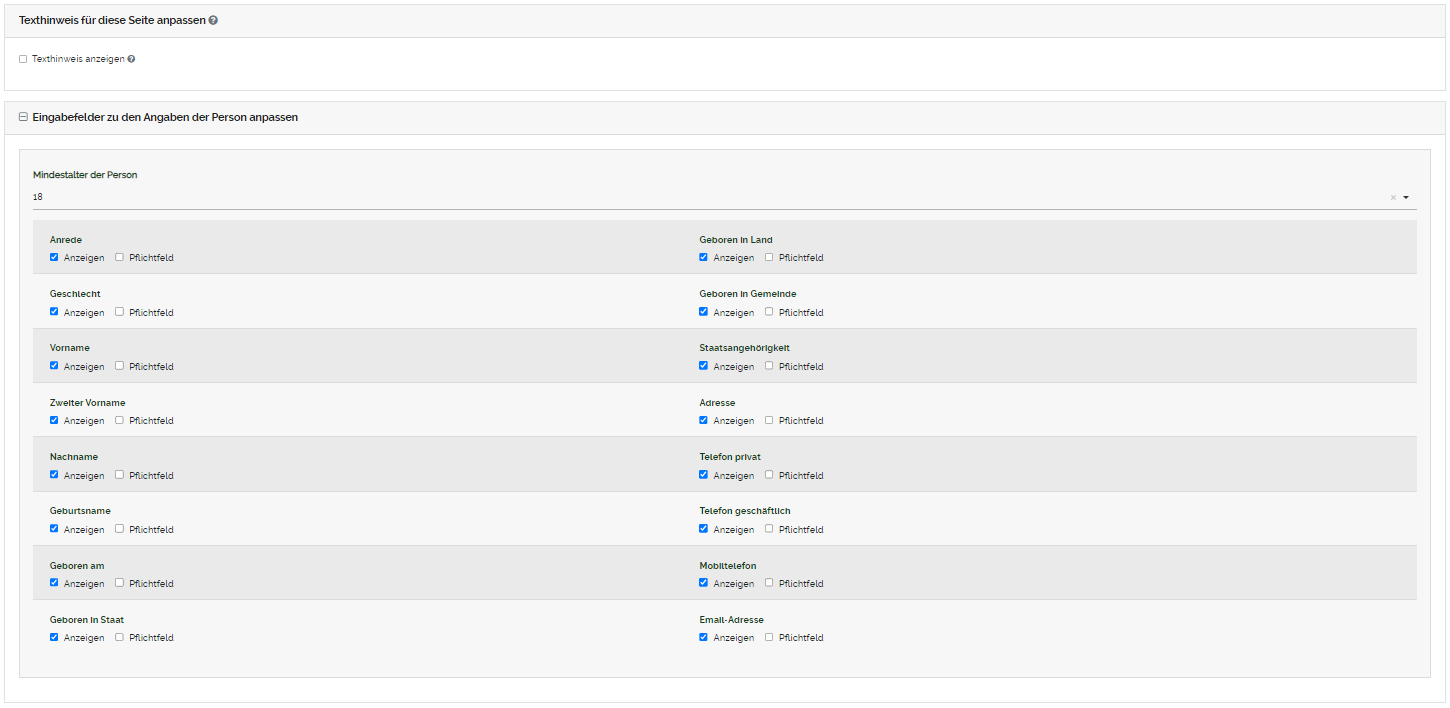Screen dimensions: 1450x708
Task: Mark Nachname as Pflichtfeld
Action: pos(119,475)
